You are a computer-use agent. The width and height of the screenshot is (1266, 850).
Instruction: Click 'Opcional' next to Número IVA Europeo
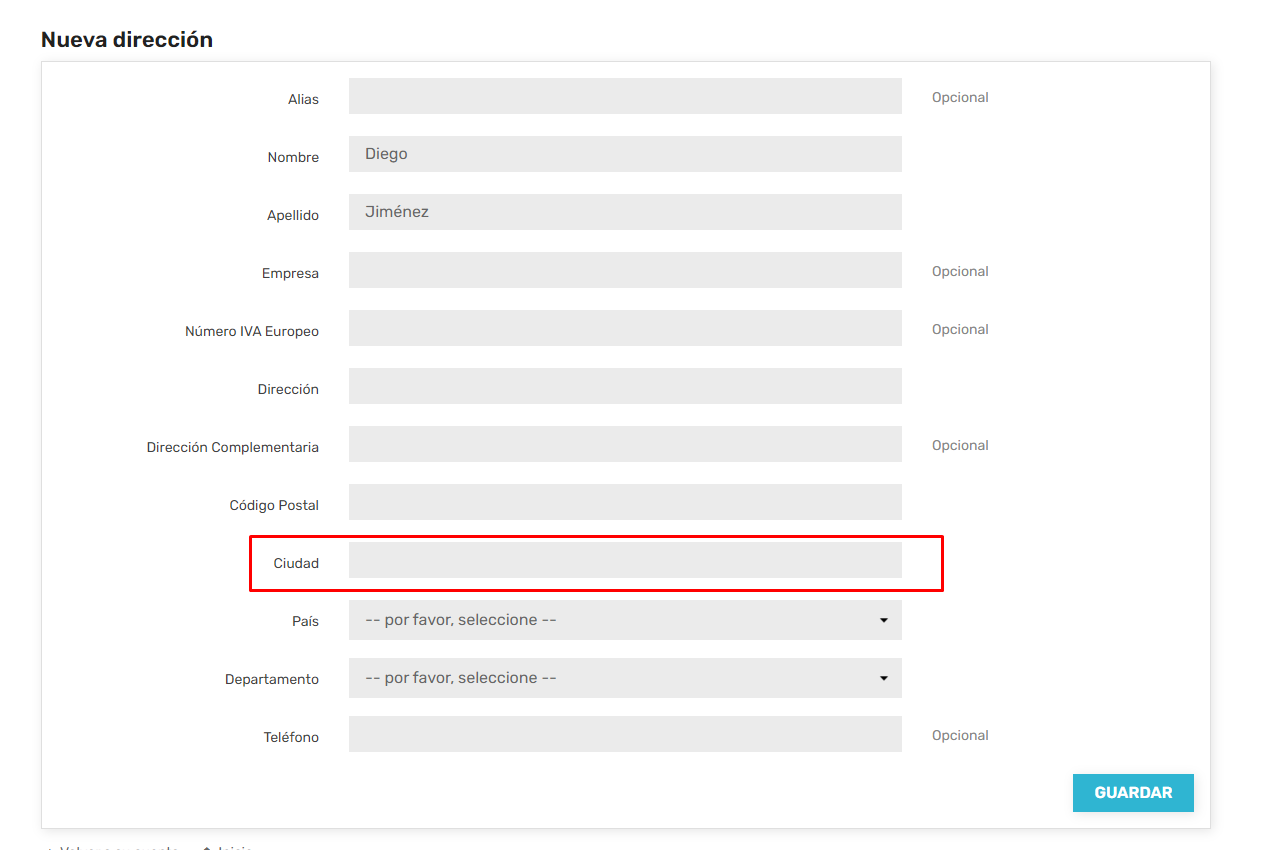point(960,329)
